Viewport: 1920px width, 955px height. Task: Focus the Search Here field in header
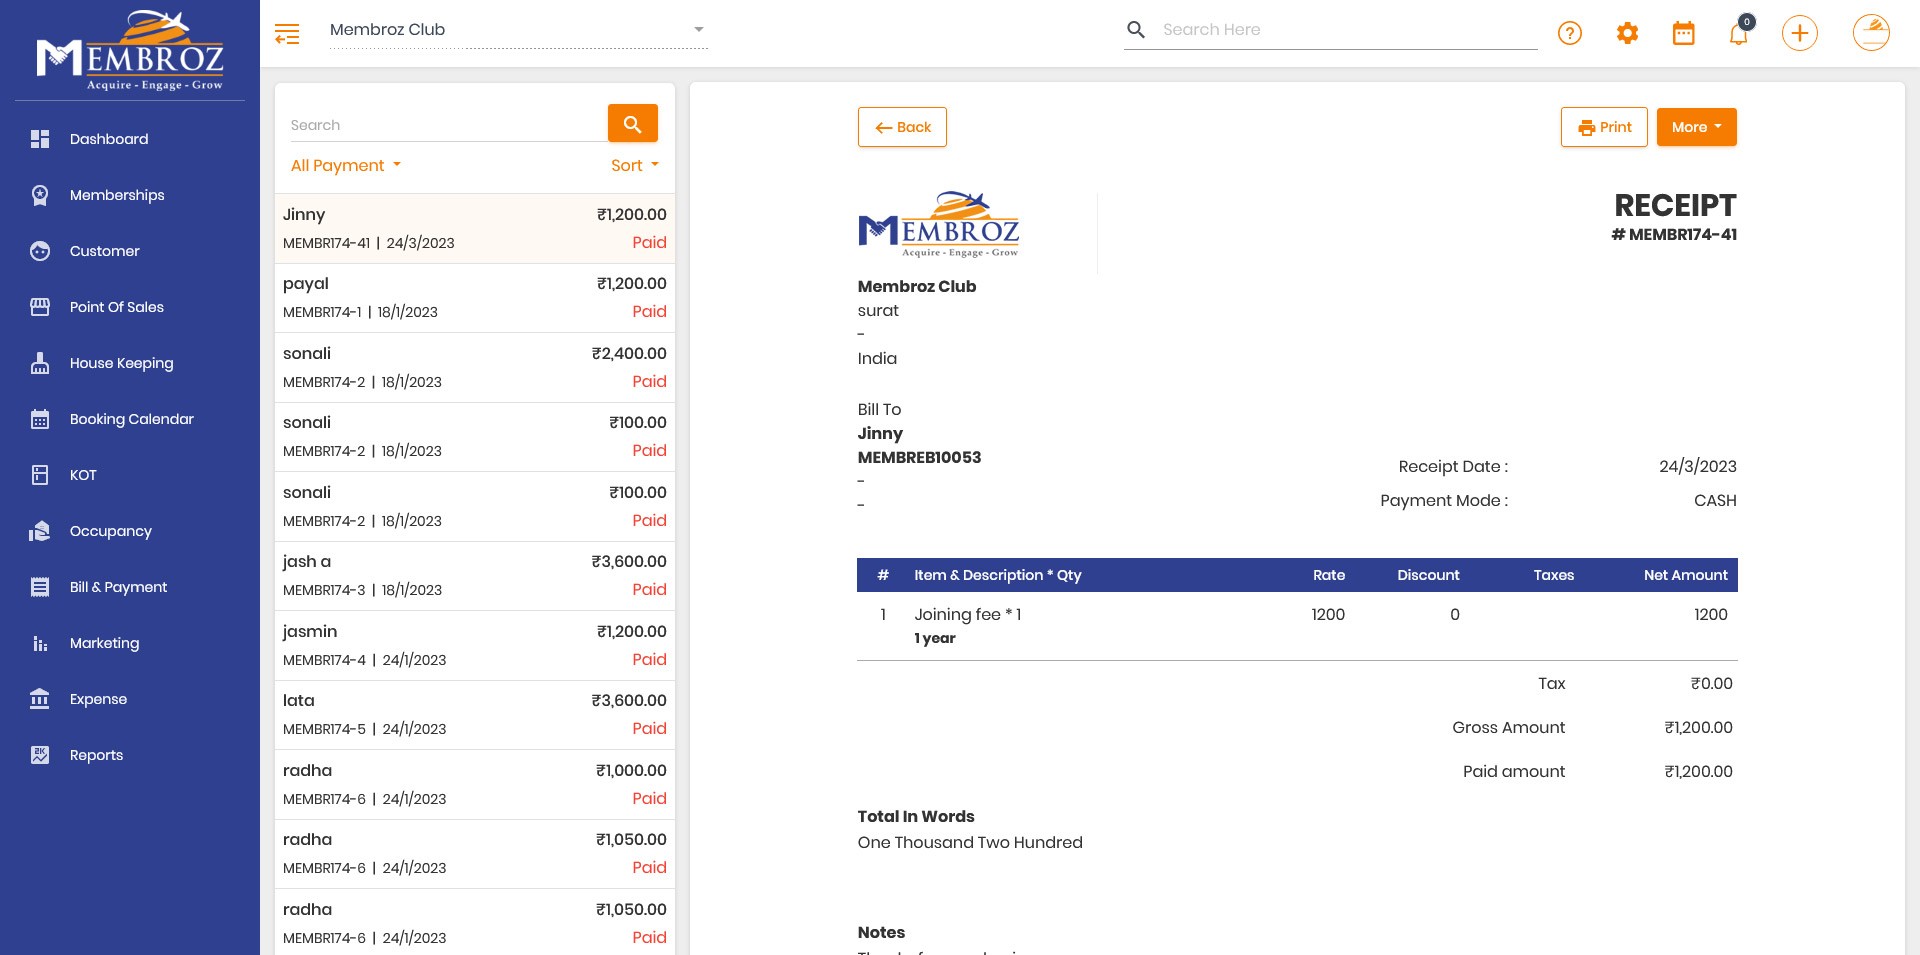click(1349, 30)
